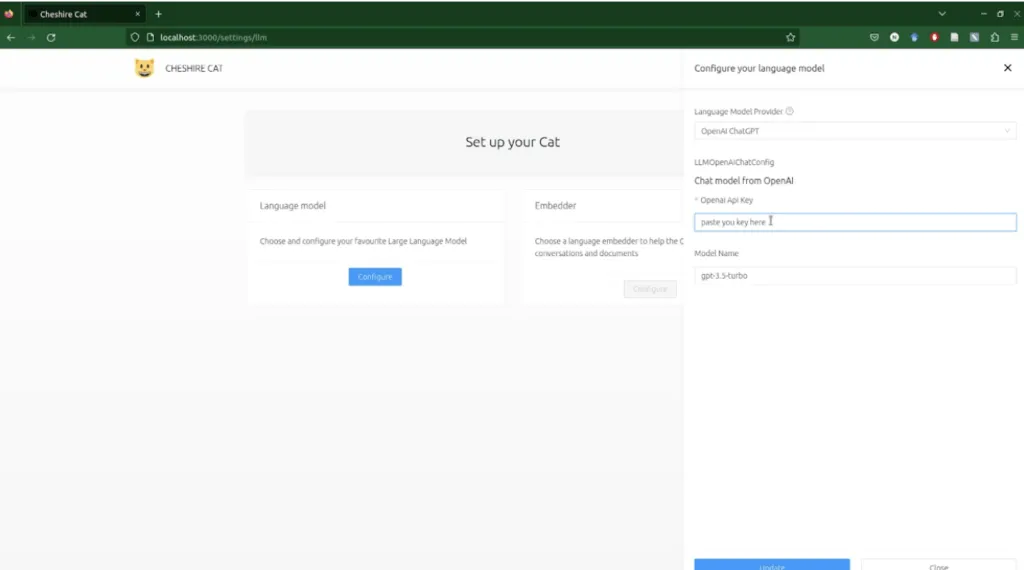The height and width of the screenshot is (570, 1024).
Task: Click the Cheshire Cat logo icon
Action: coord(144,68)
